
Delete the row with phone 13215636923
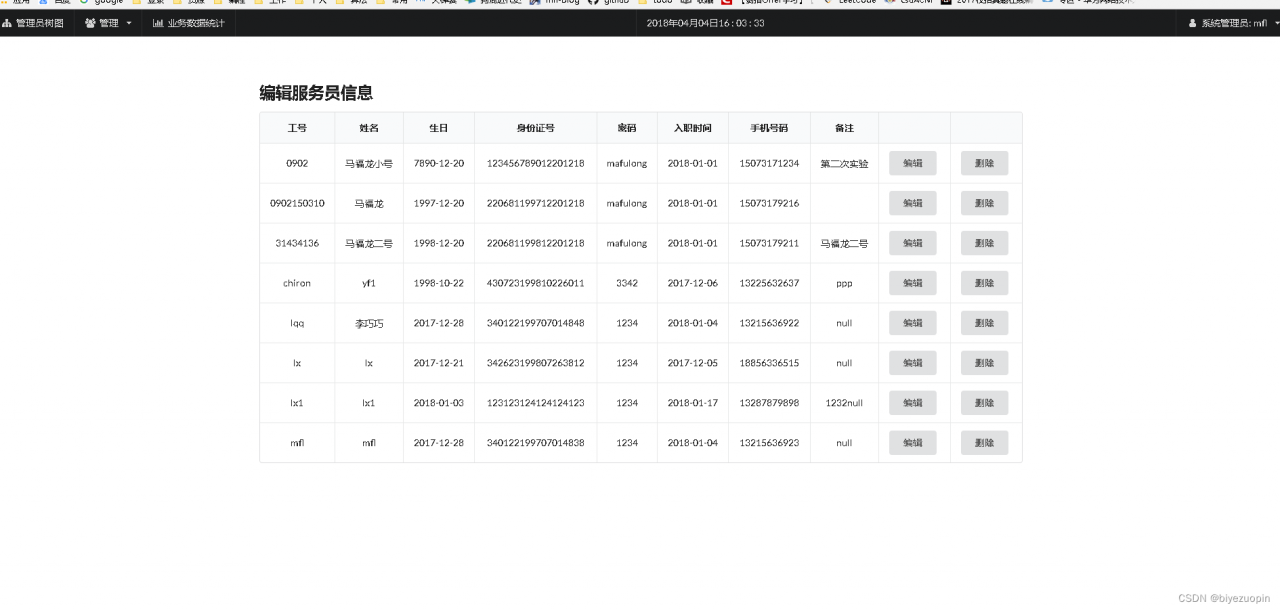(985, 443)
